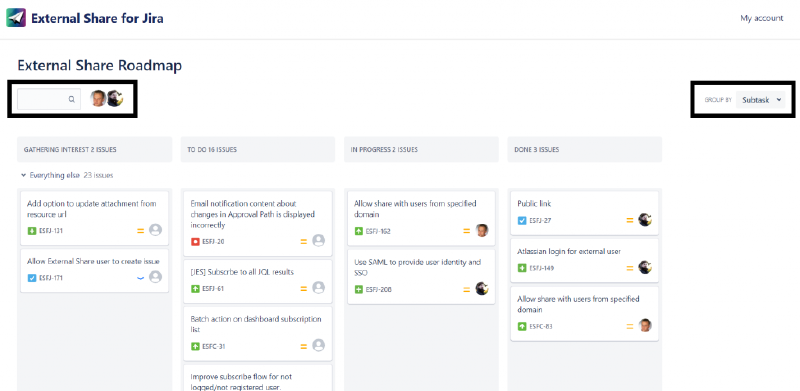800x391 pixels.
Task: Click the new feature plus icon for ESFJ-208
Action: pos(358,289)
